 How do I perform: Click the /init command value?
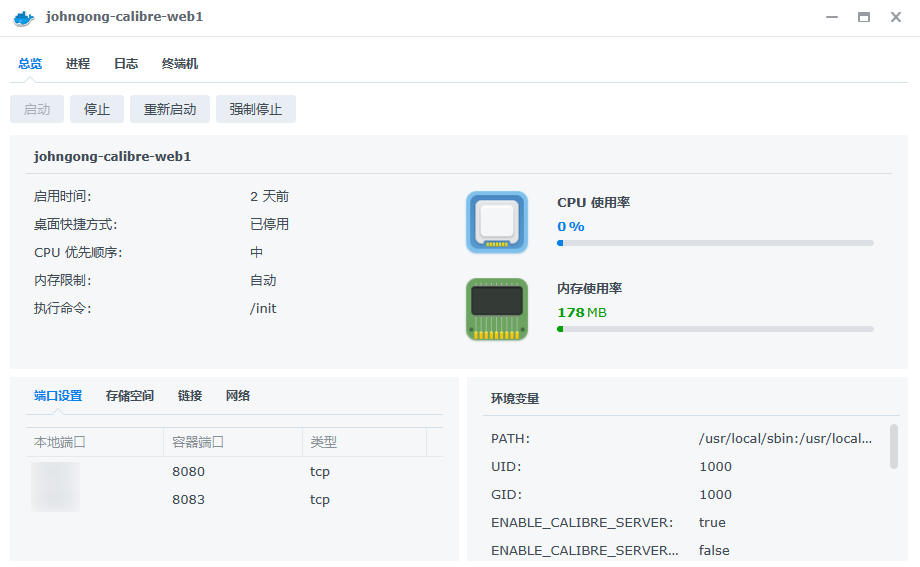click(x=263, y=308)
